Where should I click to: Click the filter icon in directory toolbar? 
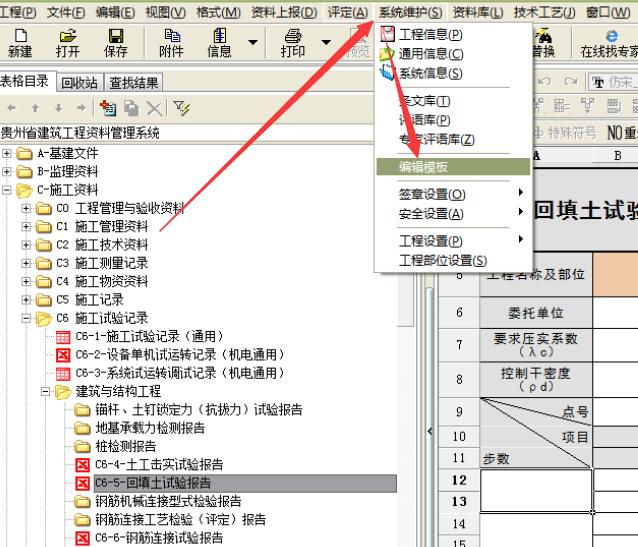[181, 108]
